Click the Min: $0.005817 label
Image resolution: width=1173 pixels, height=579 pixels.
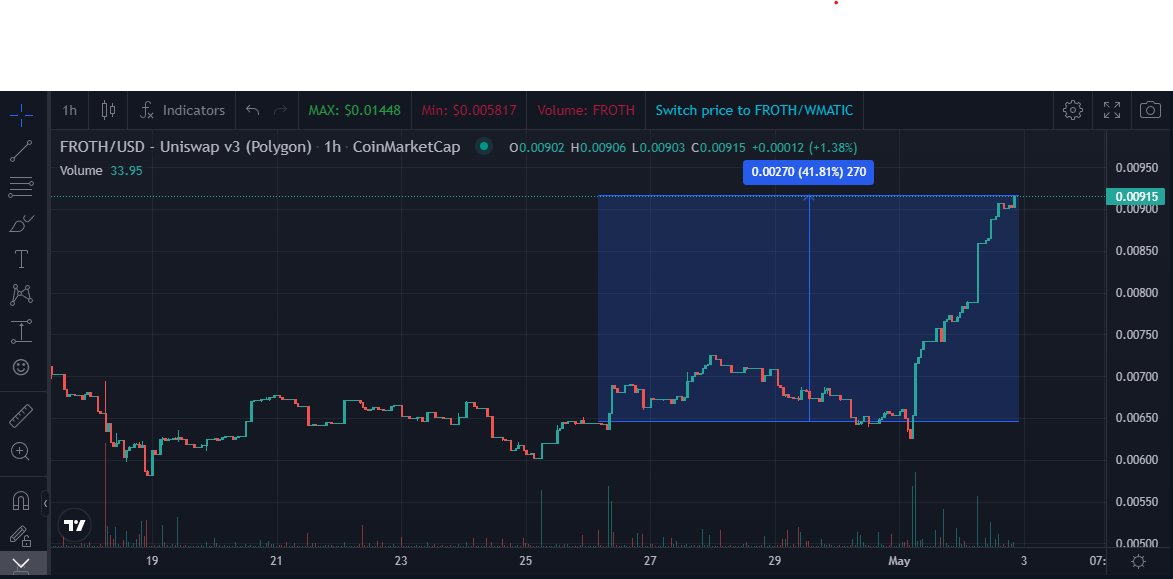click(x=469, y=111)
